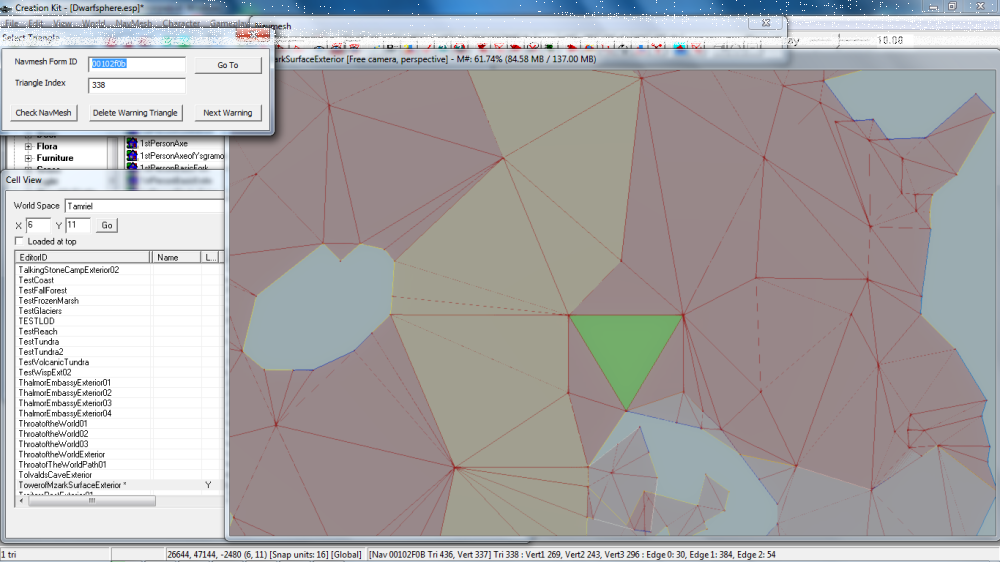The width and height of the screenshot is (1000, 562).
Task: Select the TestTundra cell
Action: (x=39, y=341)
